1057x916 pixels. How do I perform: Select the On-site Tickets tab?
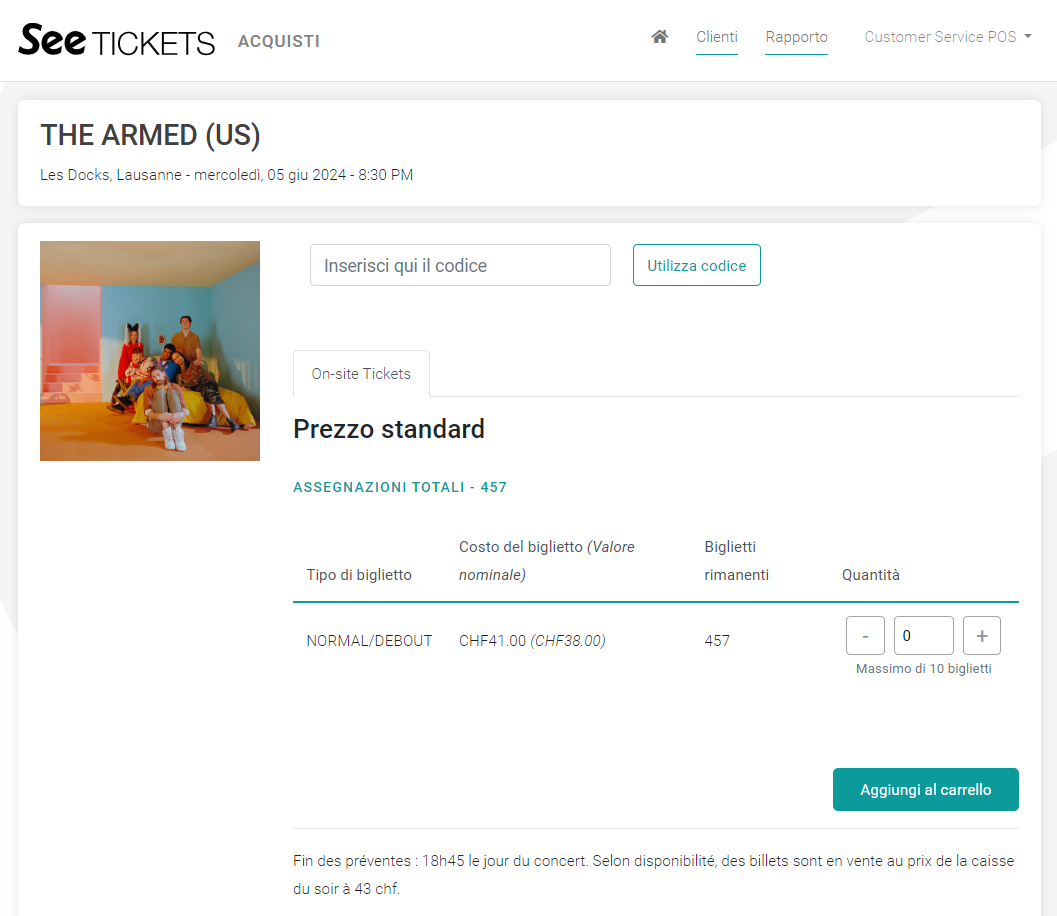point(361,374)
